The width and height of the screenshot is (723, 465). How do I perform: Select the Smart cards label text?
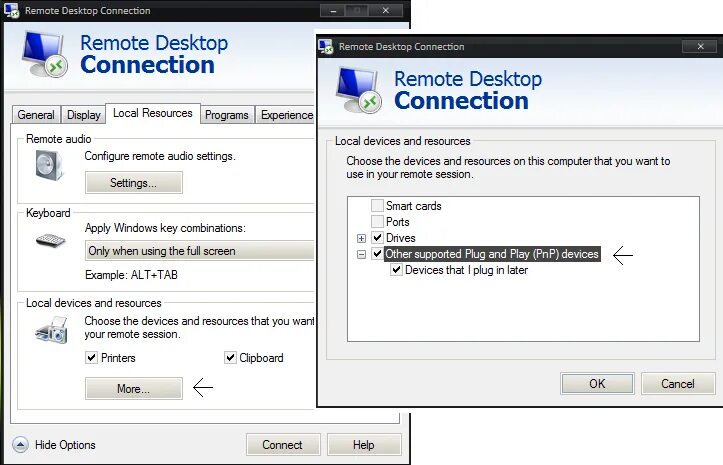click(x=414, y=206)
